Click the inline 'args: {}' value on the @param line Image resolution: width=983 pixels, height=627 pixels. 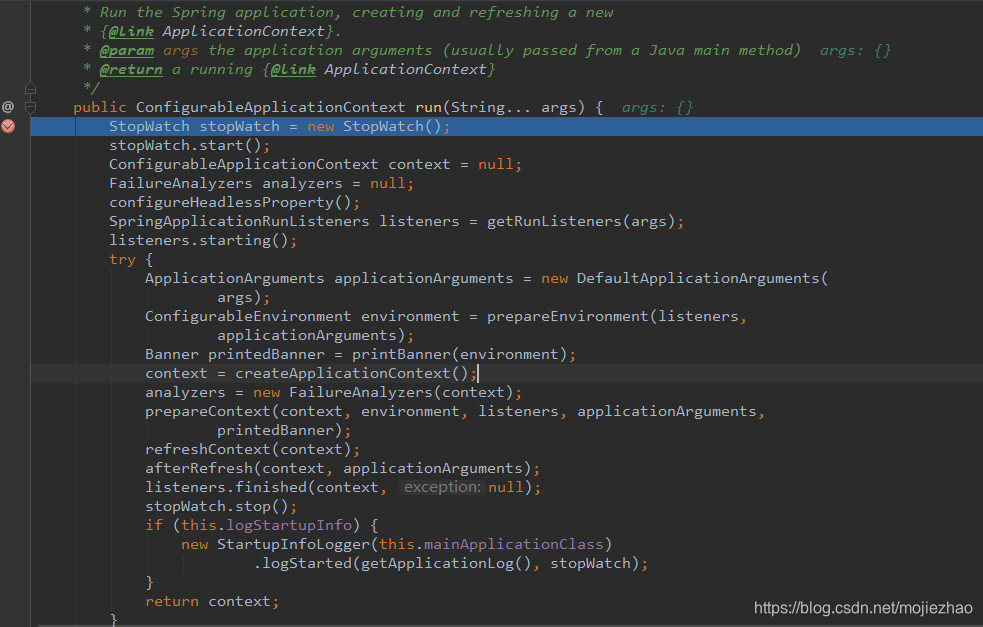click(855, 50)
